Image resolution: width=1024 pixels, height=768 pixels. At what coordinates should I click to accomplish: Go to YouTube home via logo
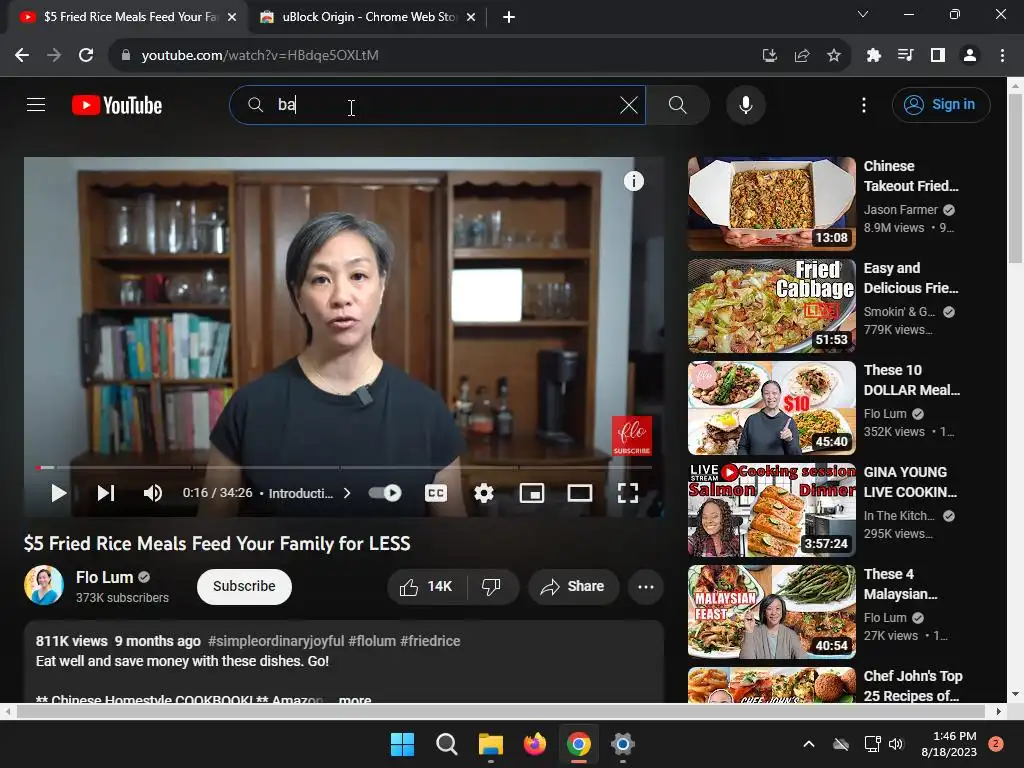click(x=117, y=105)
